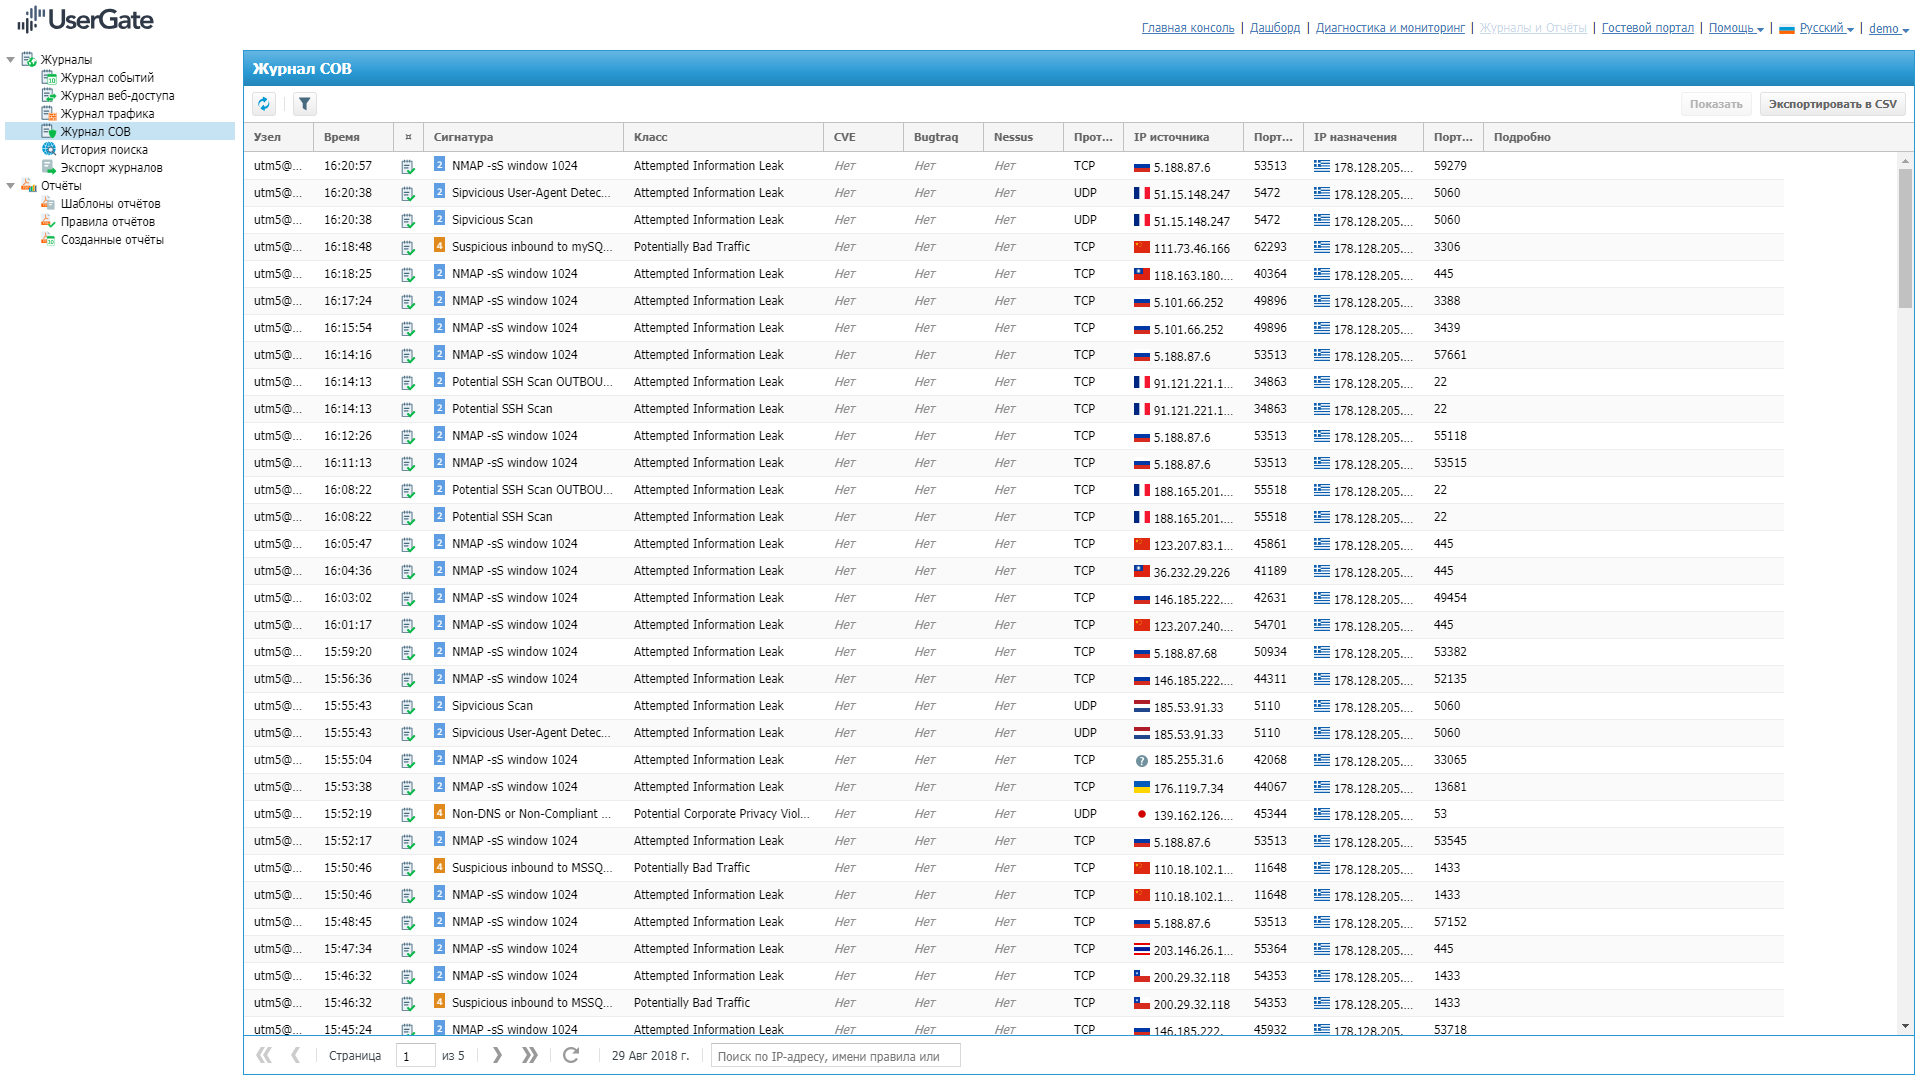Open the Помощь dropdown menu
The width and height of the screenshot is (1920, 1080).
(x=1735, y=28)
